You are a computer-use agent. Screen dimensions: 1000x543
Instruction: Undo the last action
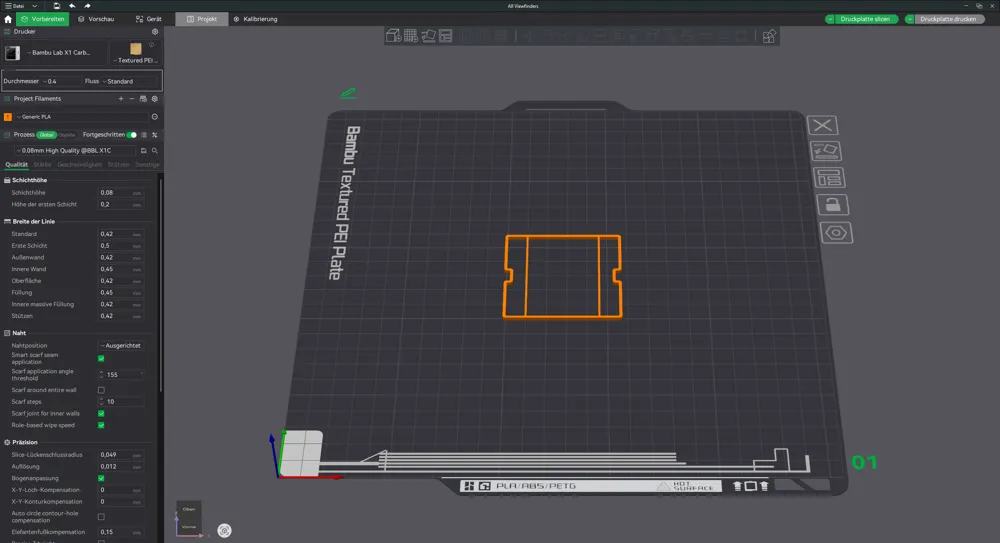(x=72, y=6)
